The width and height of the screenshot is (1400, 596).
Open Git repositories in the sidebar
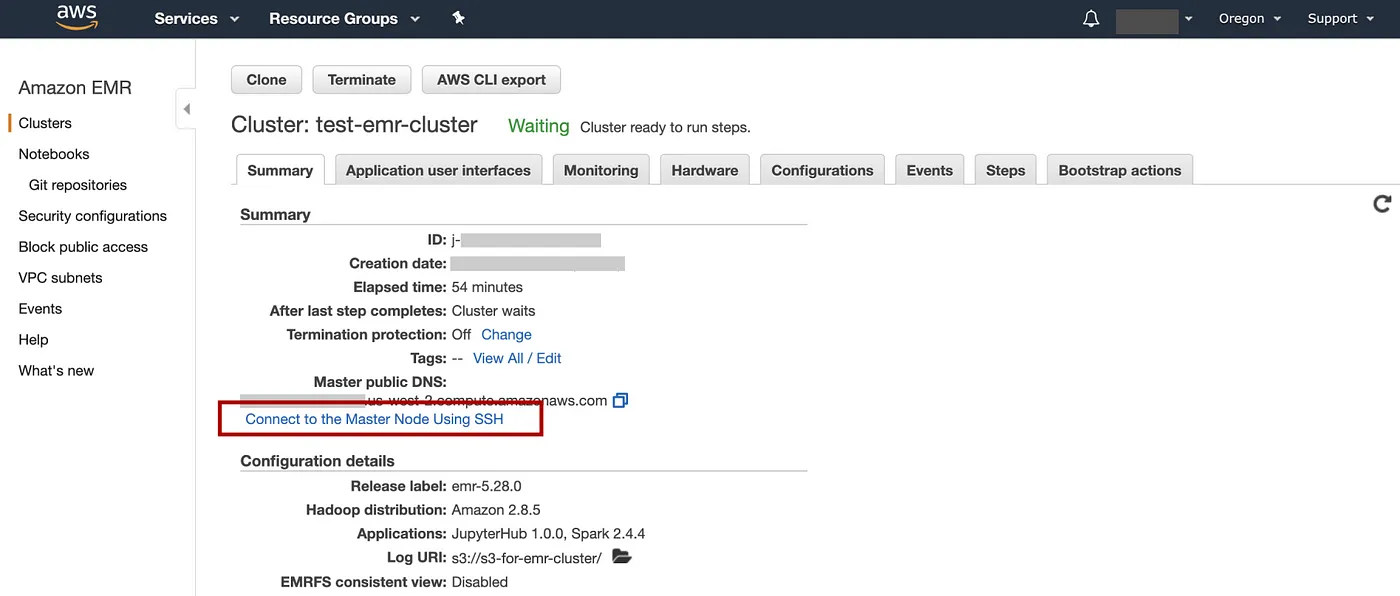[78, 185]
